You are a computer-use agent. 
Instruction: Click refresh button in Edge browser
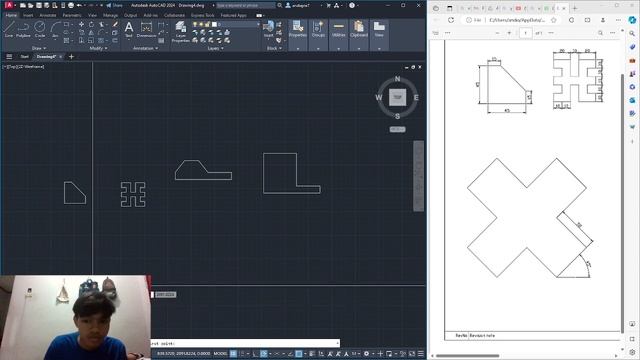coord(451,20)
